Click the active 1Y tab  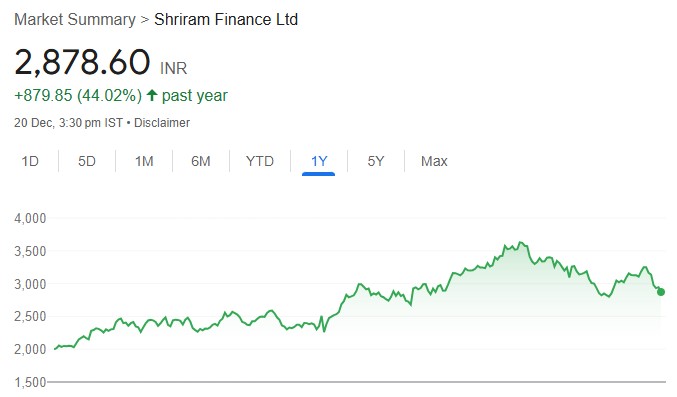point(319,161)
